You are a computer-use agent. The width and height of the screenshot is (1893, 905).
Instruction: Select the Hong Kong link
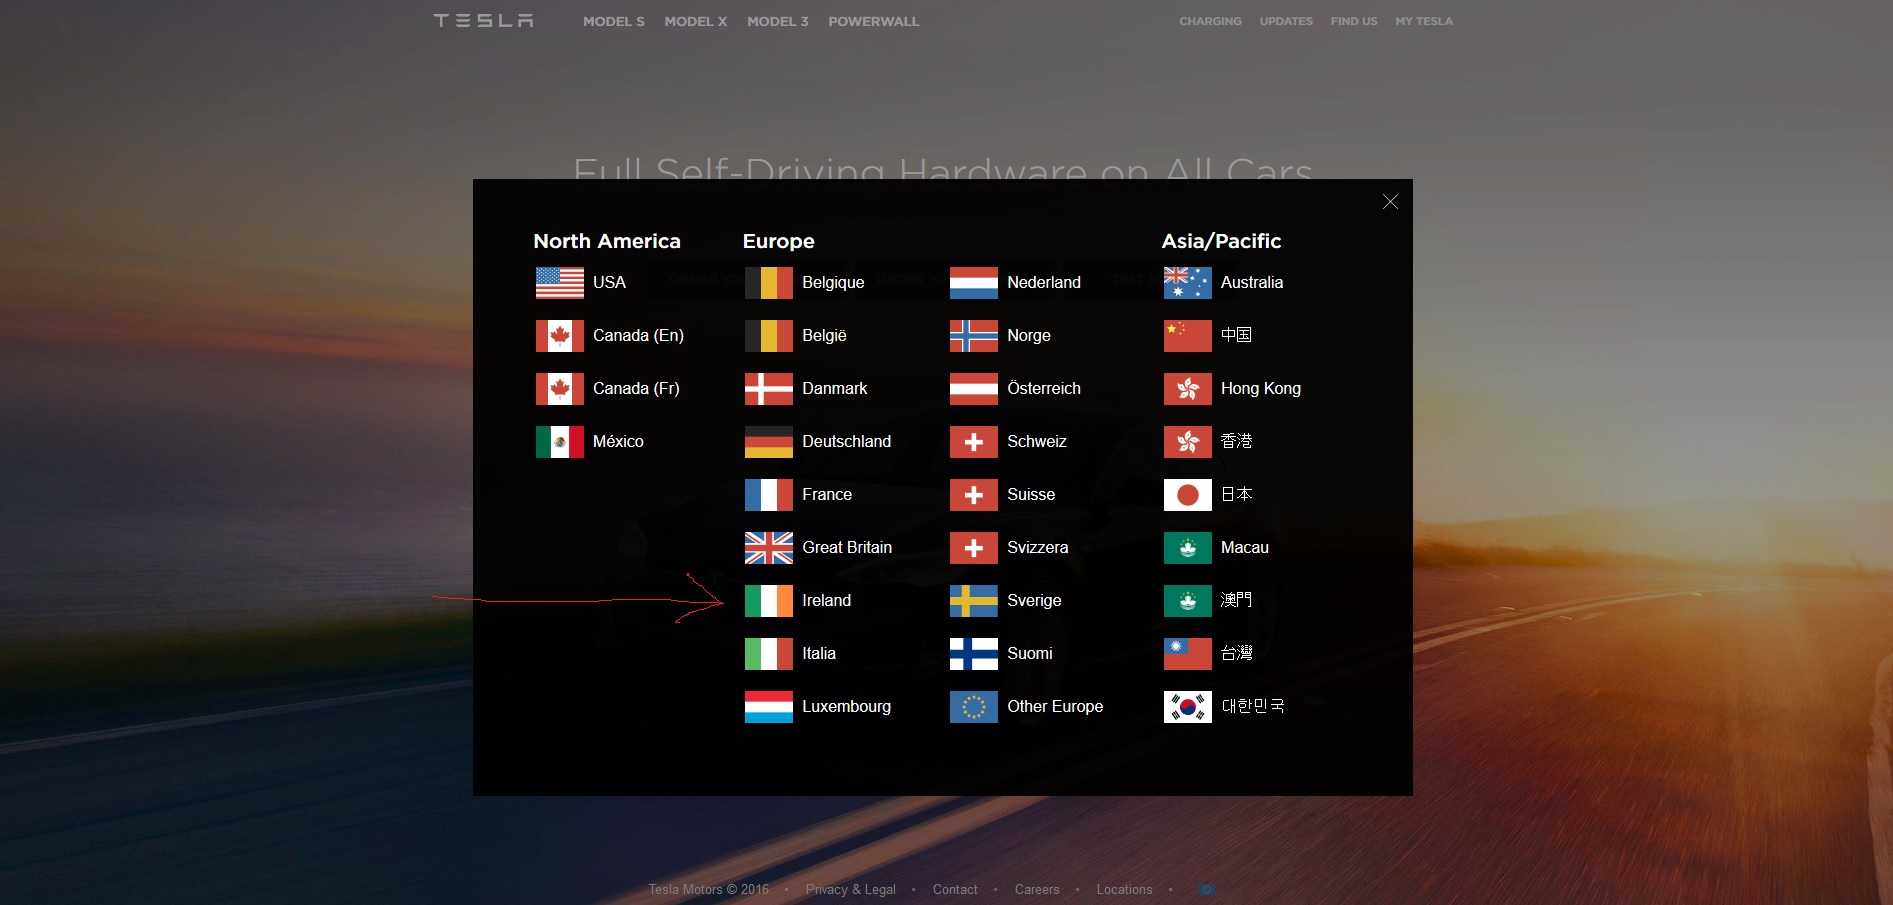click(1260, 389)
